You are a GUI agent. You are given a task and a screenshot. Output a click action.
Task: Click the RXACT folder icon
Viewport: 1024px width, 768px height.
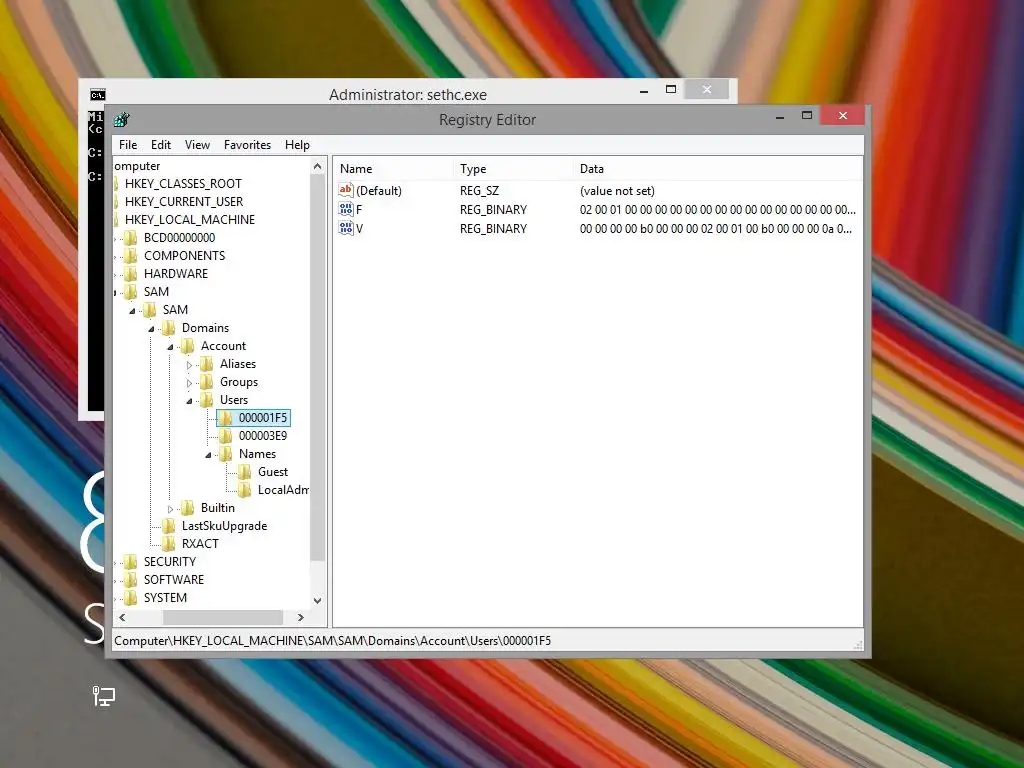(x=168, y=543)
